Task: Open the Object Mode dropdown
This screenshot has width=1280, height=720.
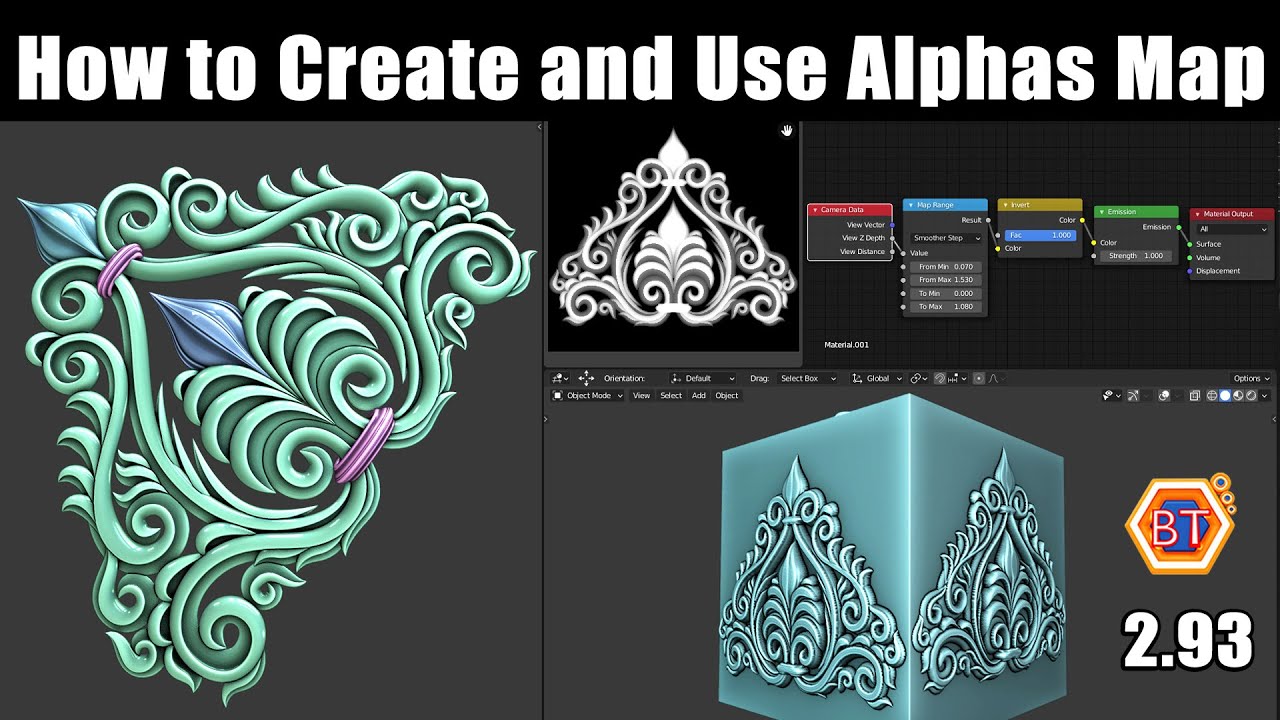Action: tap(589, 395)
